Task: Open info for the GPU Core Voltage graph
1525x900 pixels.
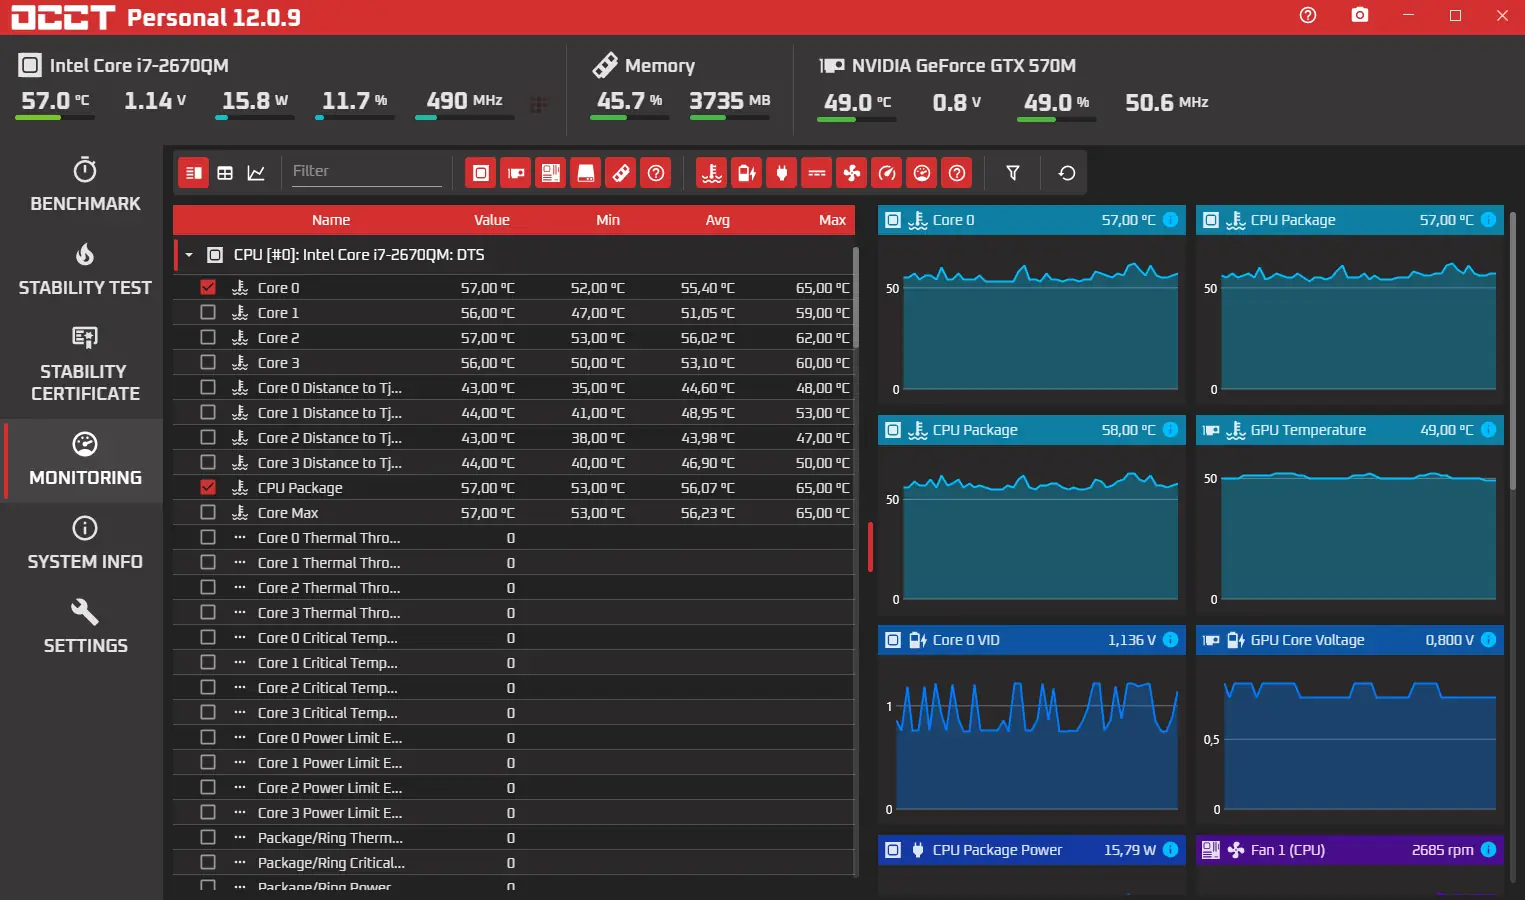Action: [1488, 640]
